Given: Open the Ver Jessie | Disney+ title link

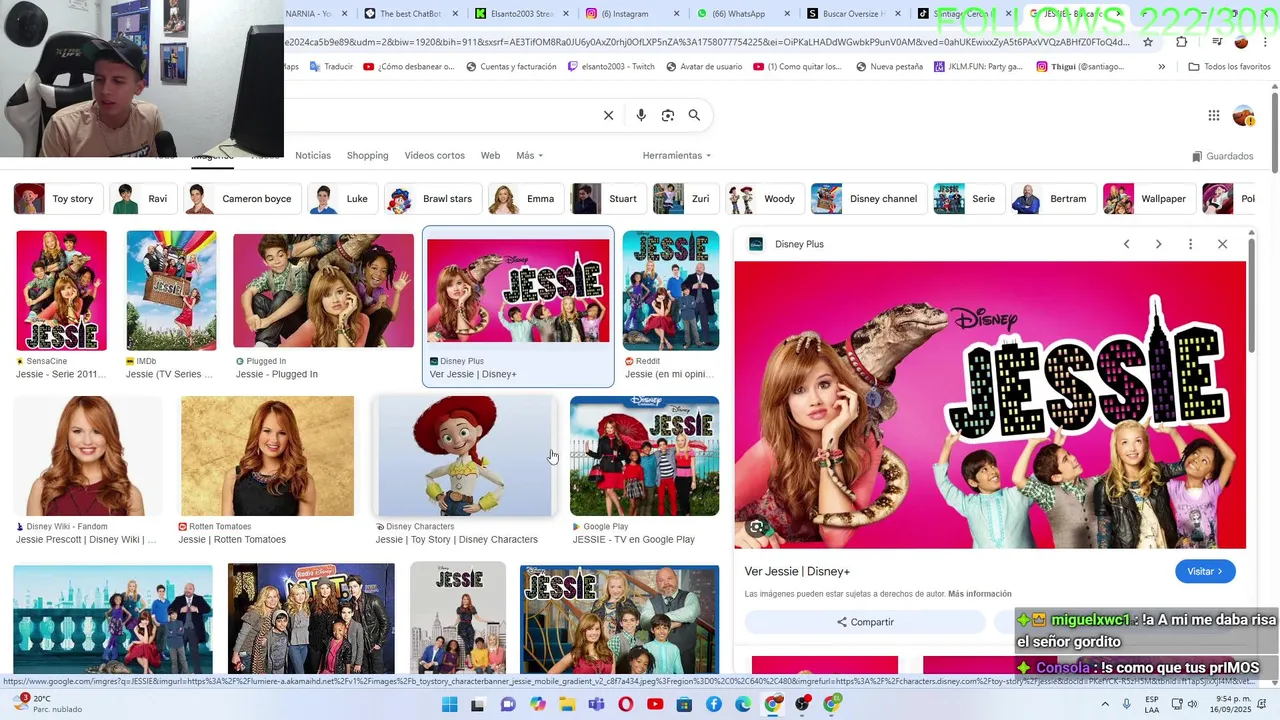Looking at the screenshot, I should [797, 571].
